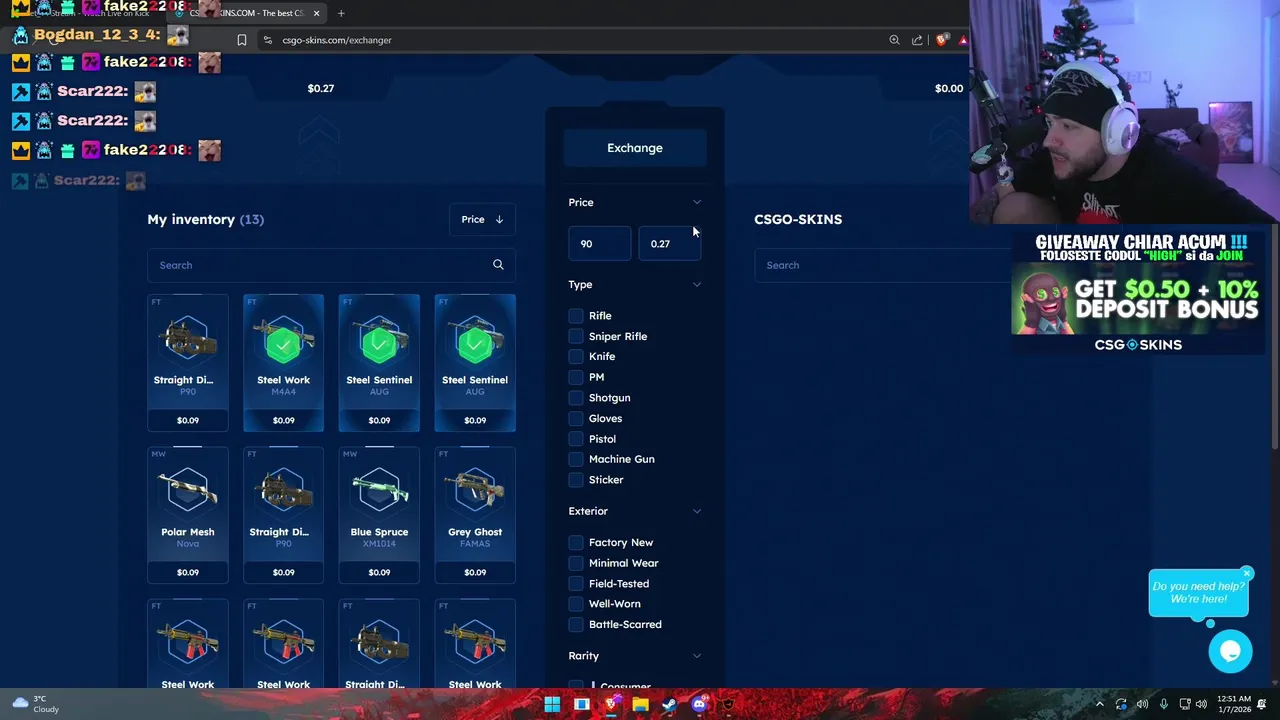Screen dimensions: 1280x720
Task: Open the Windows Start menu
Action: (x=552, y=704)
